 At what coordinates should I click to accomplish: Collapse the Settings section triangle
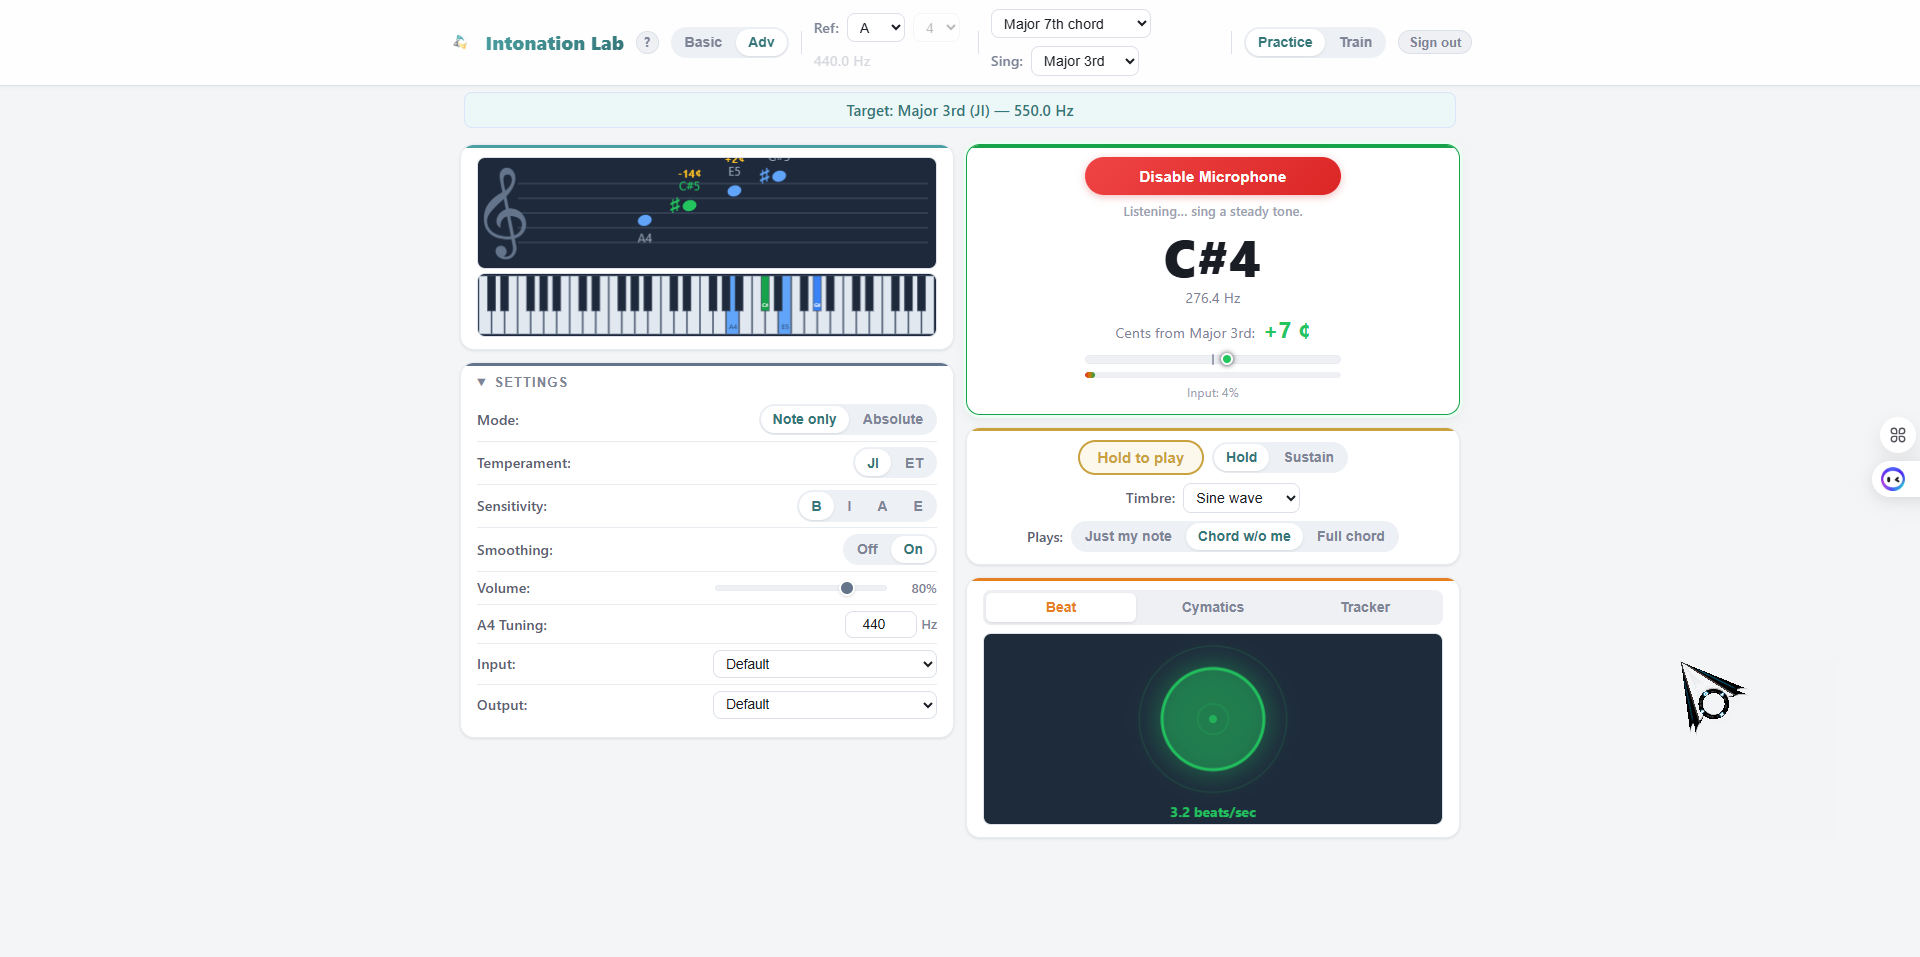click(482, 382)
